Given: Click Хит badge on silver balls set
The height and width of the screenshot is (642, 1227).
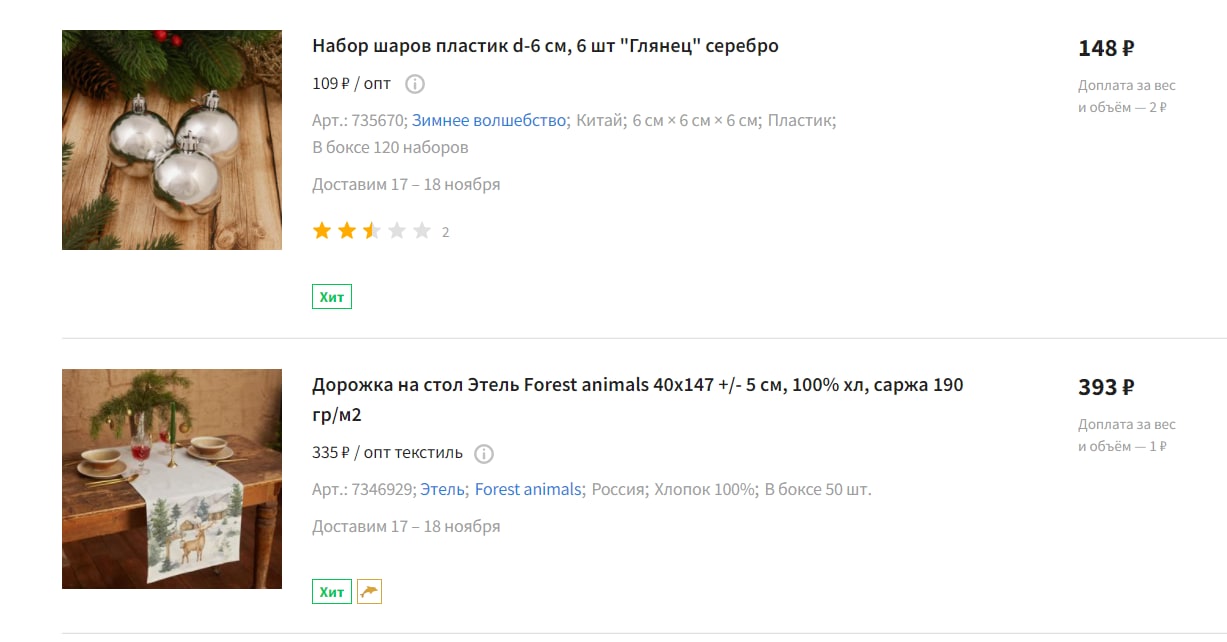Looking at the screenshot, I should 332,297.
